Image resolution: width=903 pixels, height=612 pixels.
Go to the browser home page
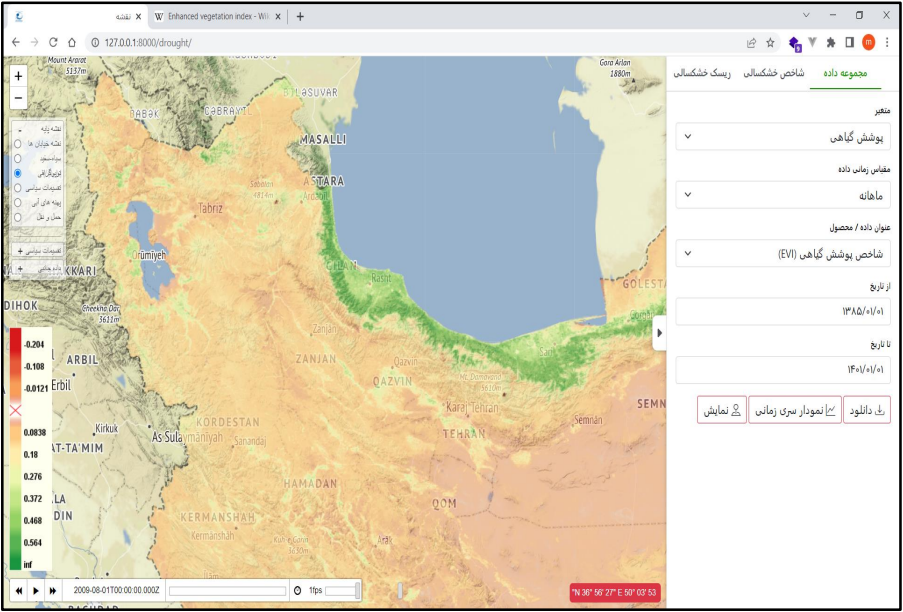tap(72, 43)
